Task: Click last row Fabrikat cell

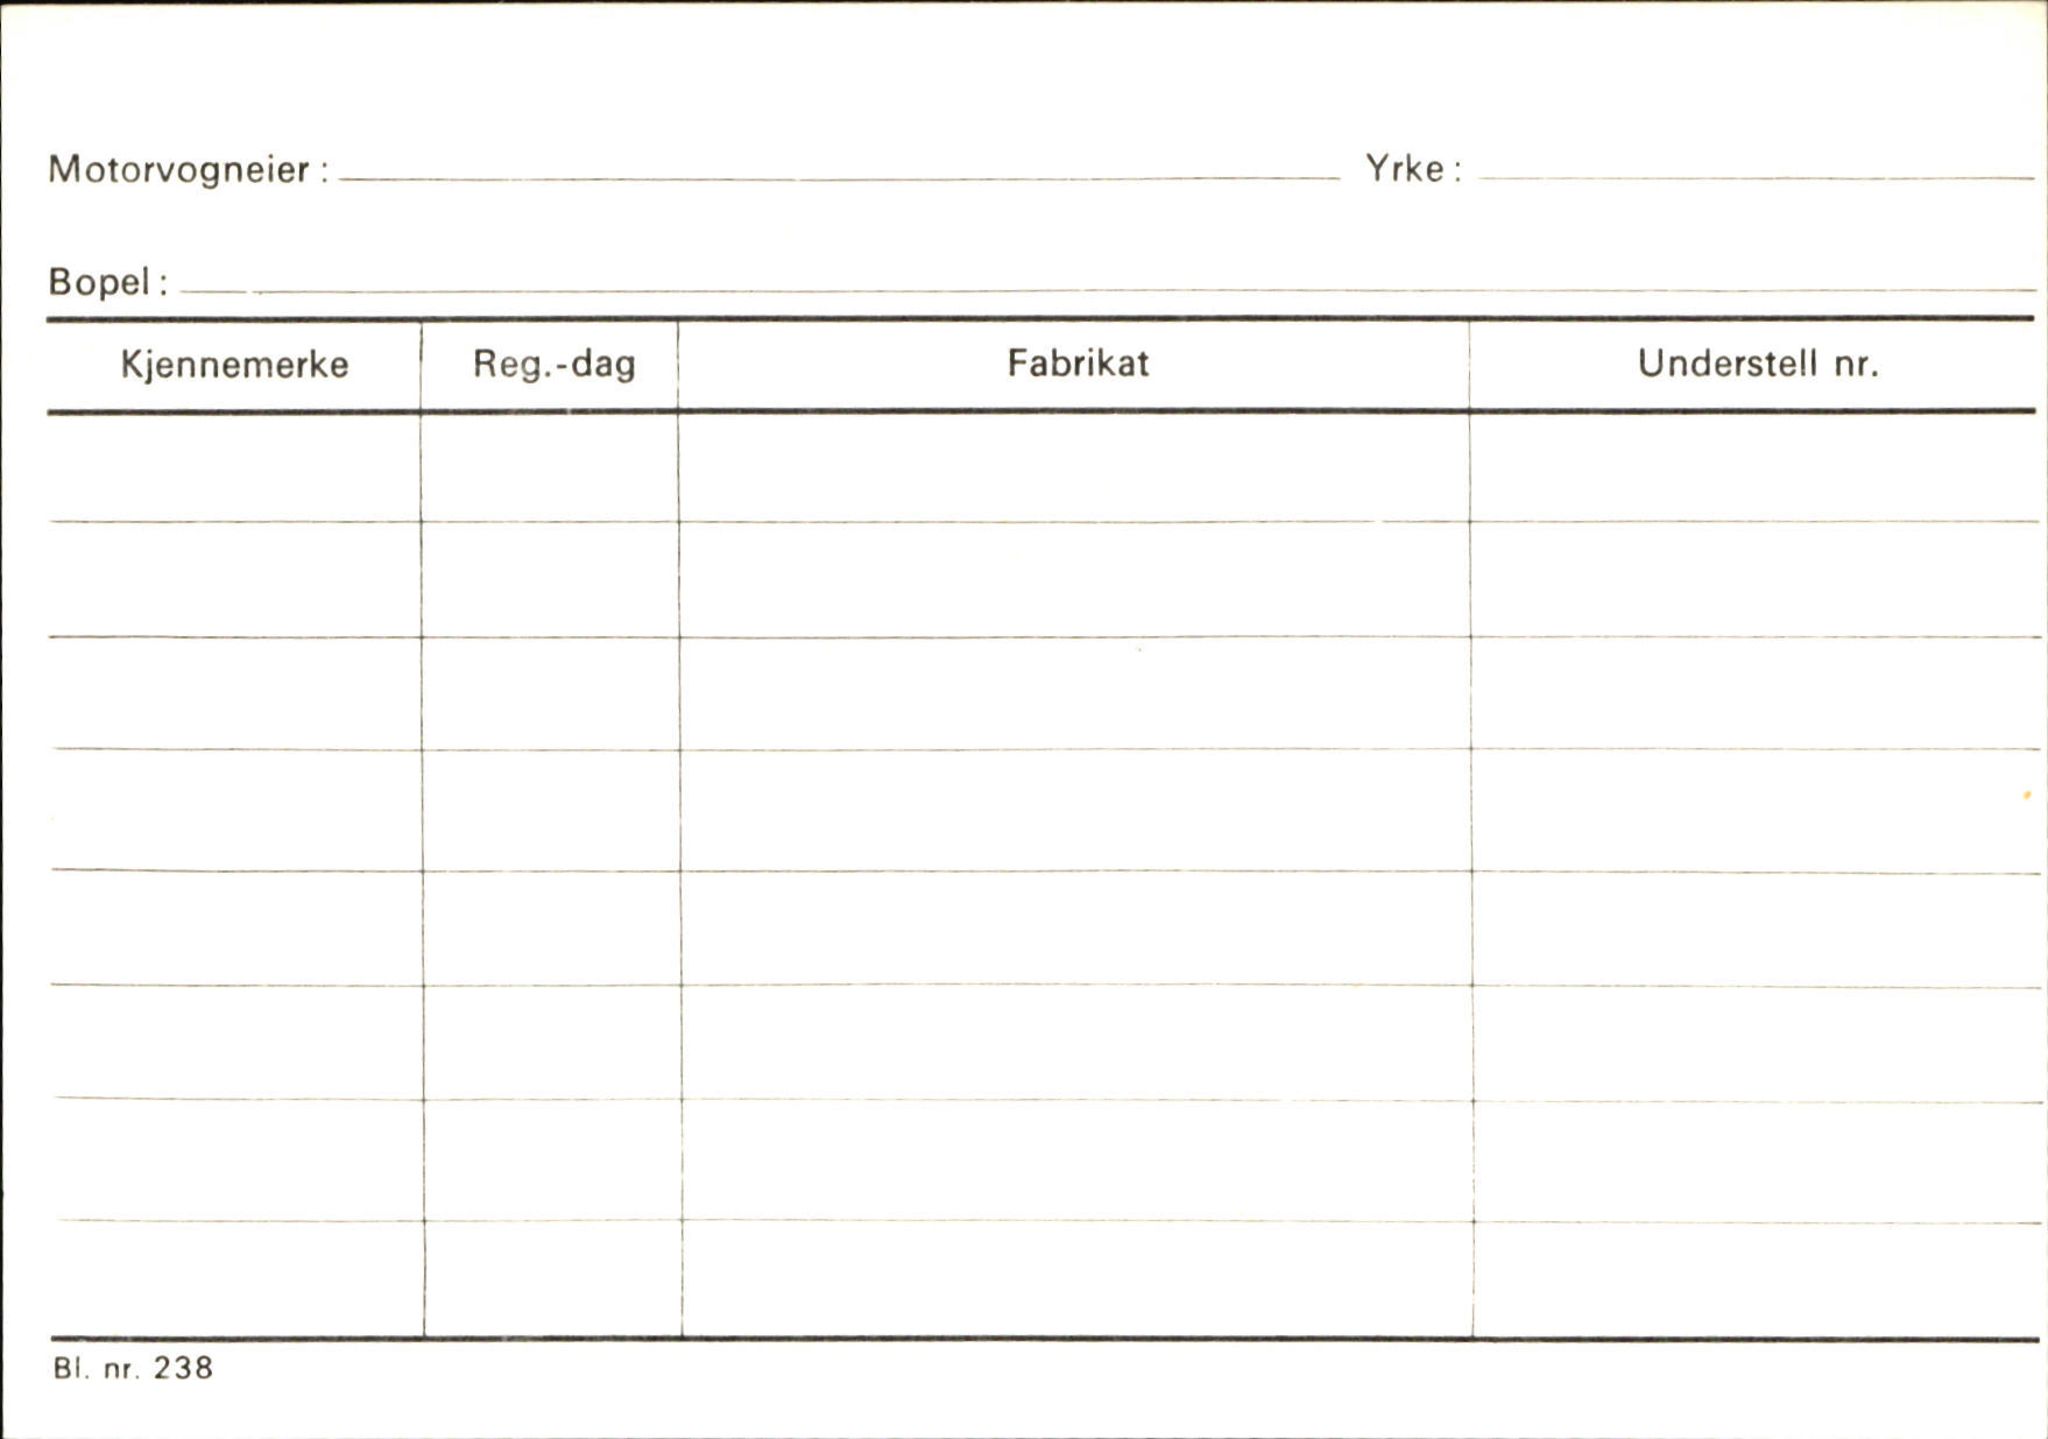Action: pos(1077,1279)
